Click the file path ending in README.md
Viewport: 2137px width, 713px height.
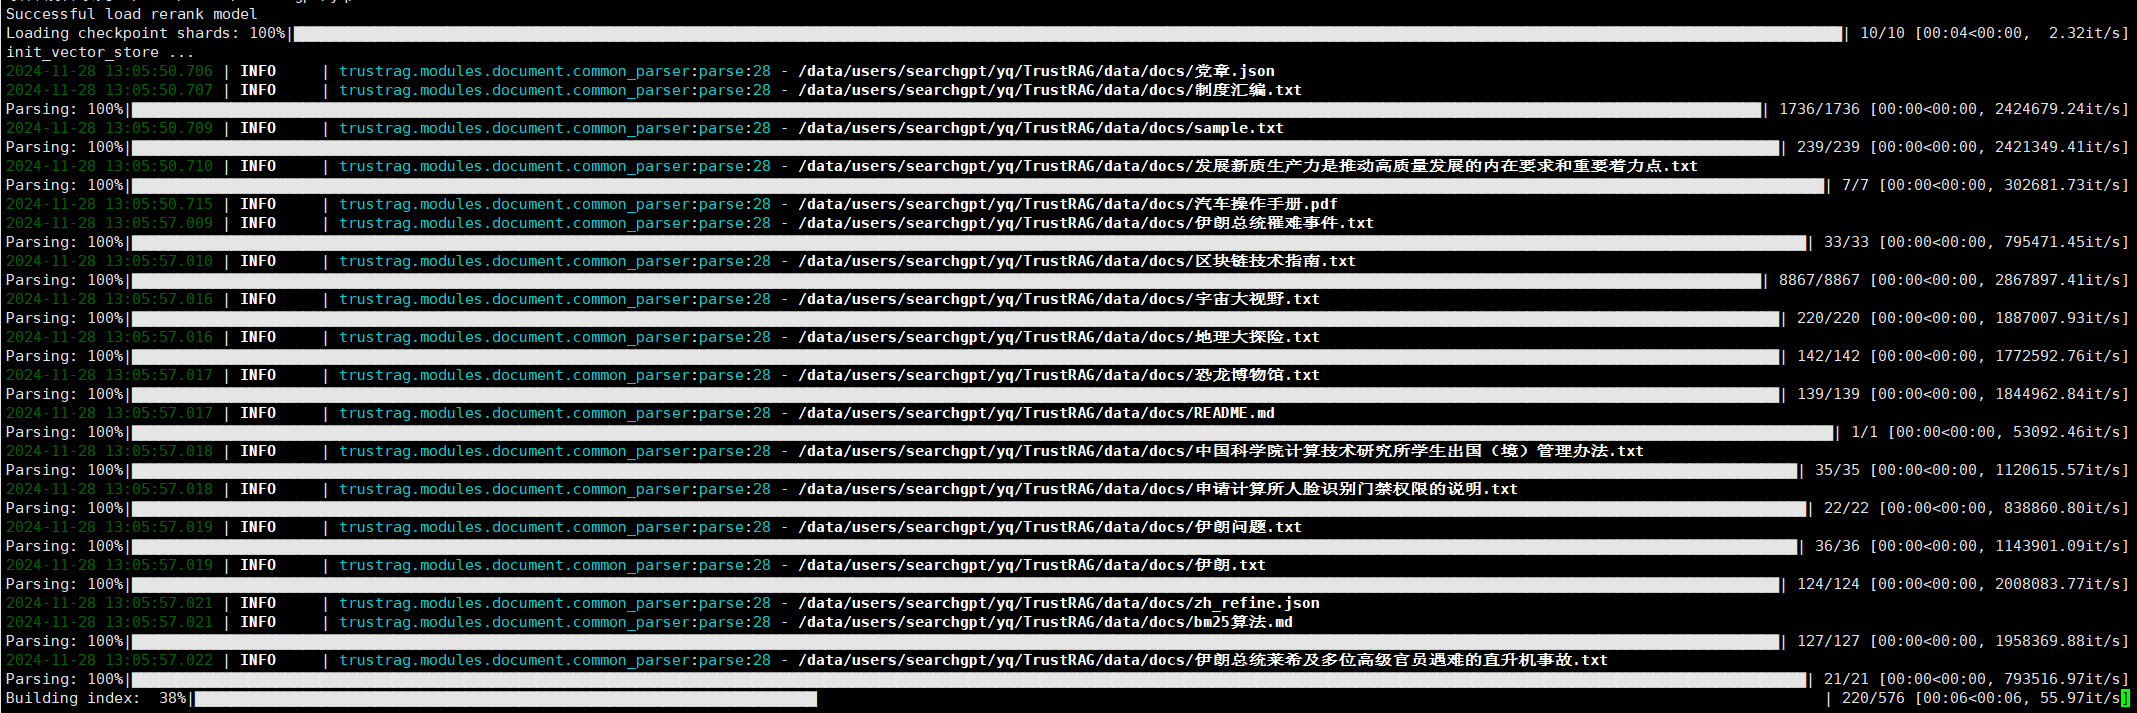click(x=1036, y=413)
